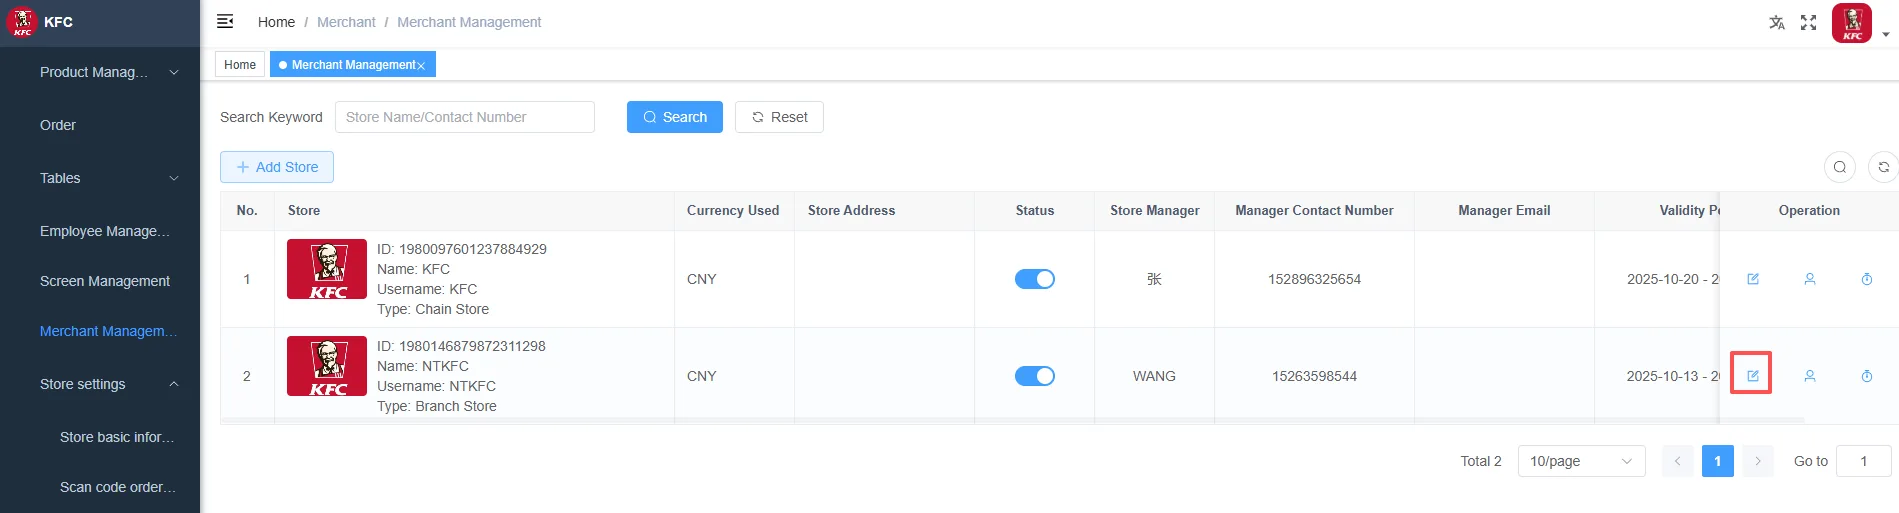This screenshot has height=513, width=1899.
Task: Click phone number 15263598544
Action: pyautogui.click(x=1314, y=376)
